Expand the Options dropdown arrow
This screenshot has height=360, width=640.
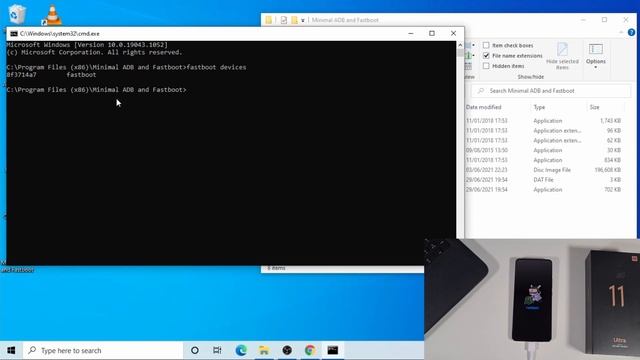tap(596, 67)
